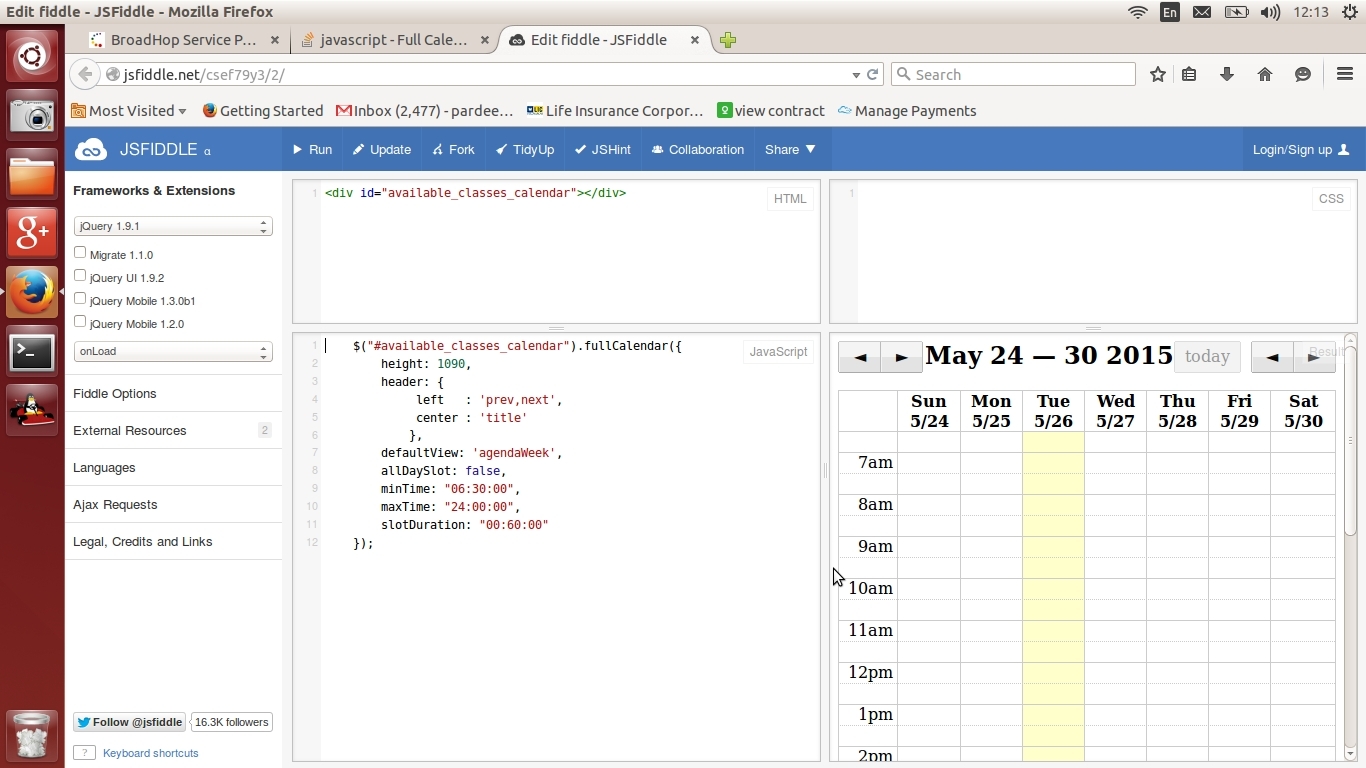Click inside the CSS editor panel
This screenshot has width=1366, height=768.
click(1093, 251)
